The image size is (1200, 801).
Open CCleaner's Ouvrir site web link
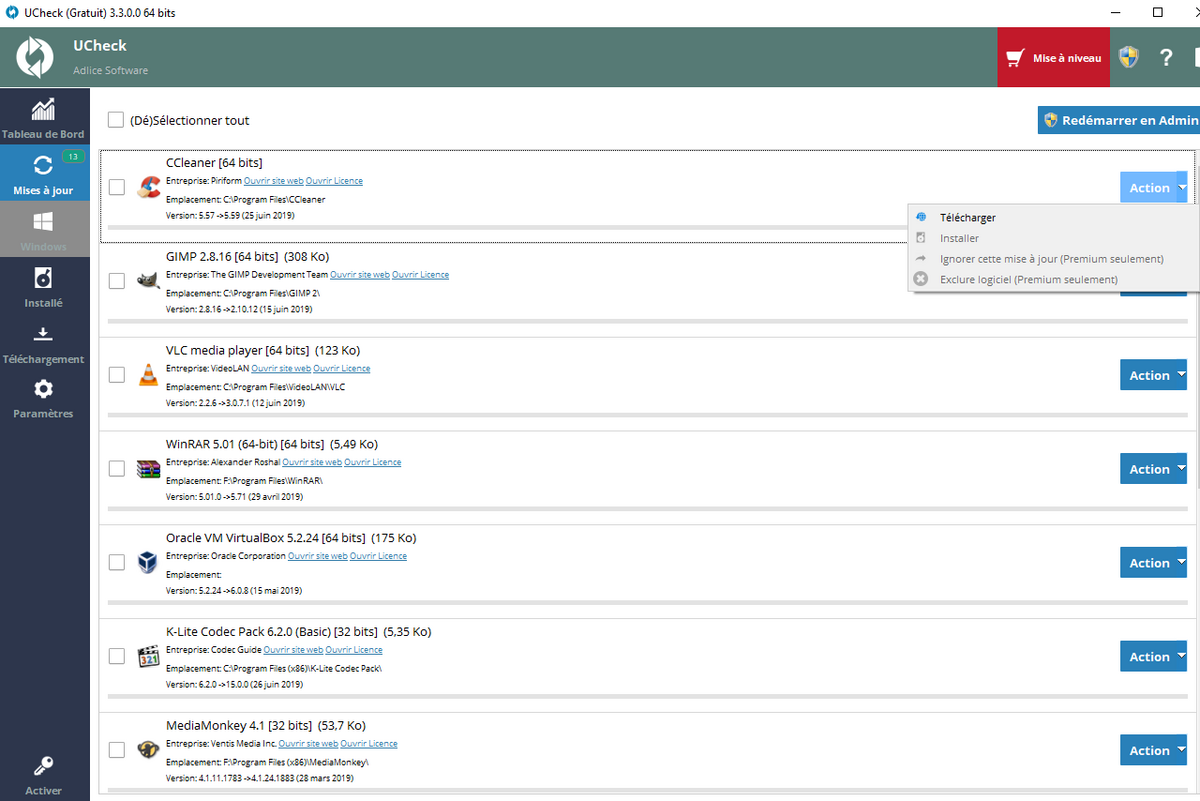pos(273,181)
